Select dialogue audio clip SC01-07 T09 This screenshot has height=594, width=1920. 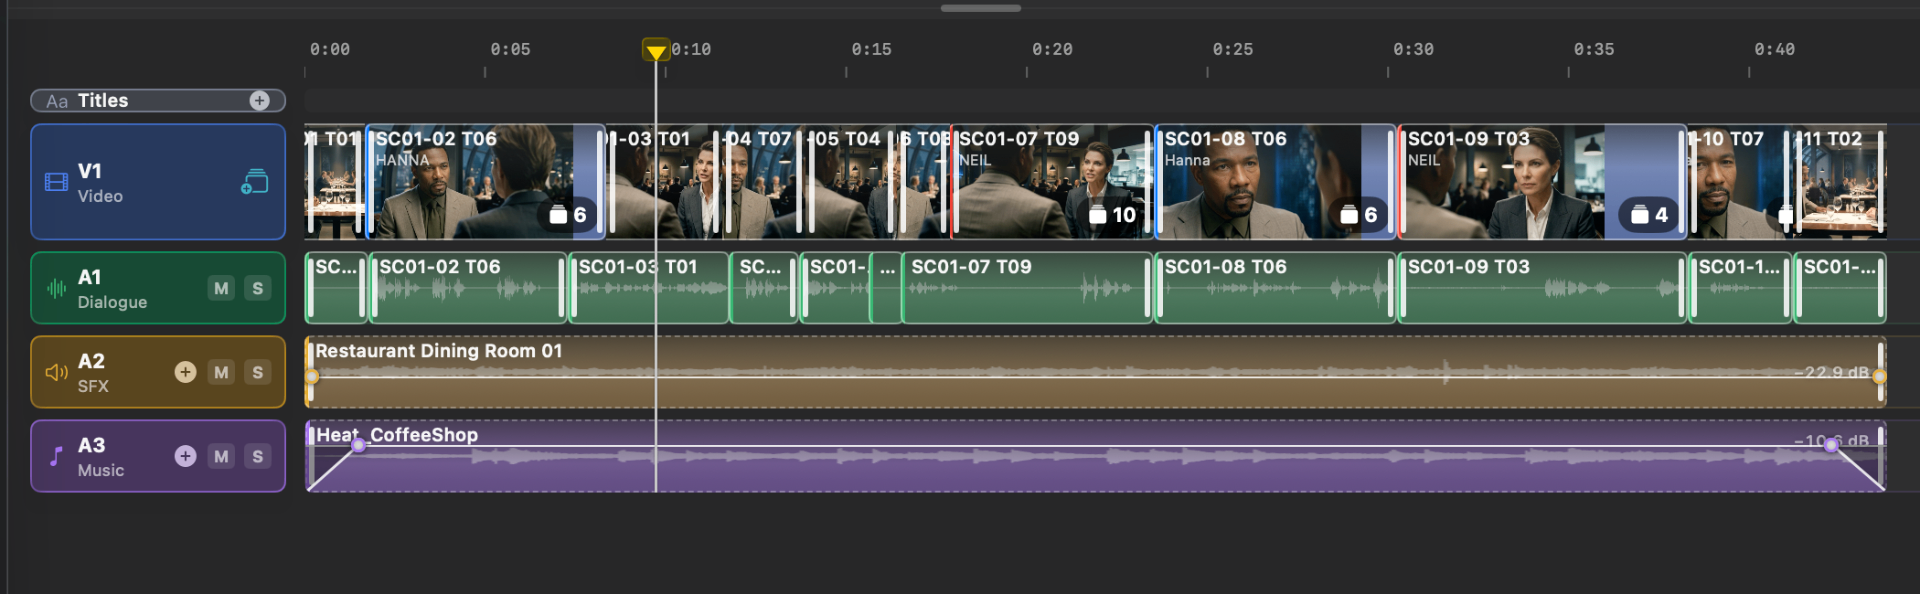[1028, 288]
